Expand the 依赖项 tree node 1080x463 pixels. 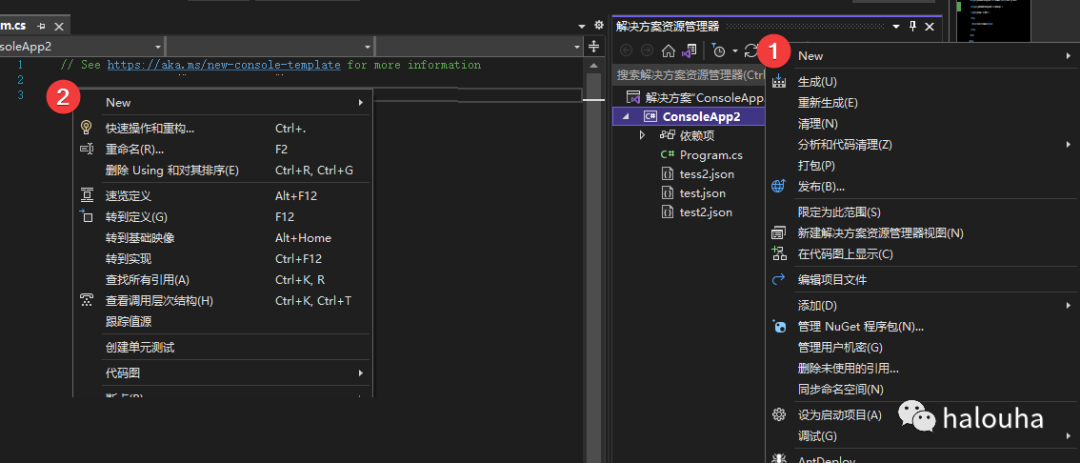click(x=643, y=135)
